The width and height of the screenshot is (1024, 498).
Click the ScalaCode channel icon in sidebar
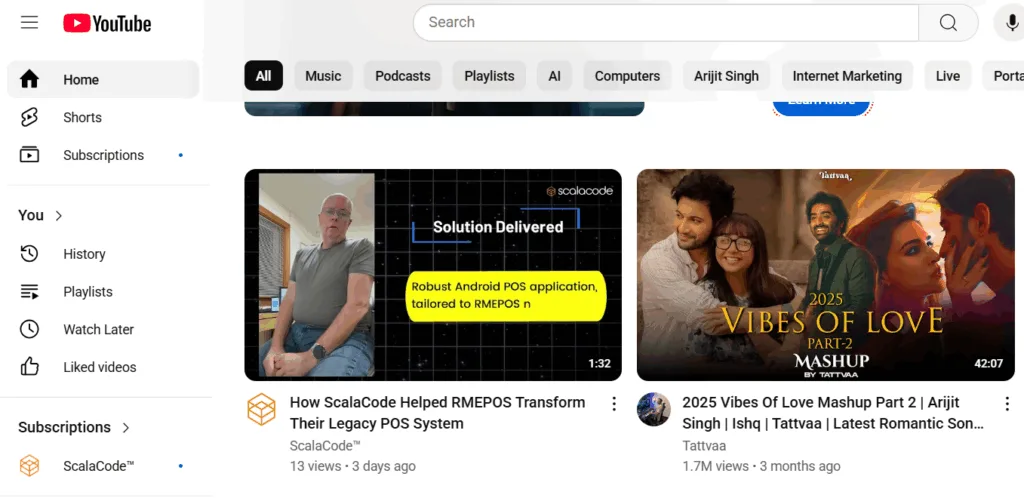29,466
